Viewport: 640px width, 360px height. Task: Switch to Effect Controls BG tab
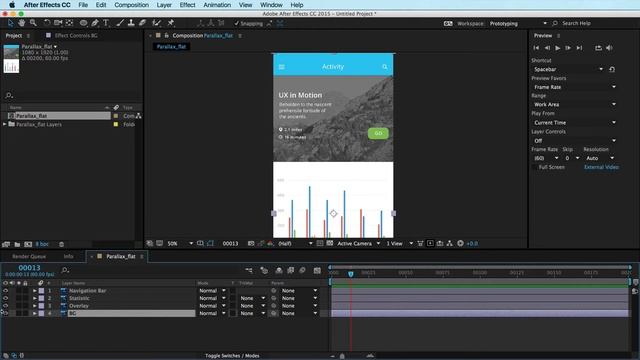[76, 36]
